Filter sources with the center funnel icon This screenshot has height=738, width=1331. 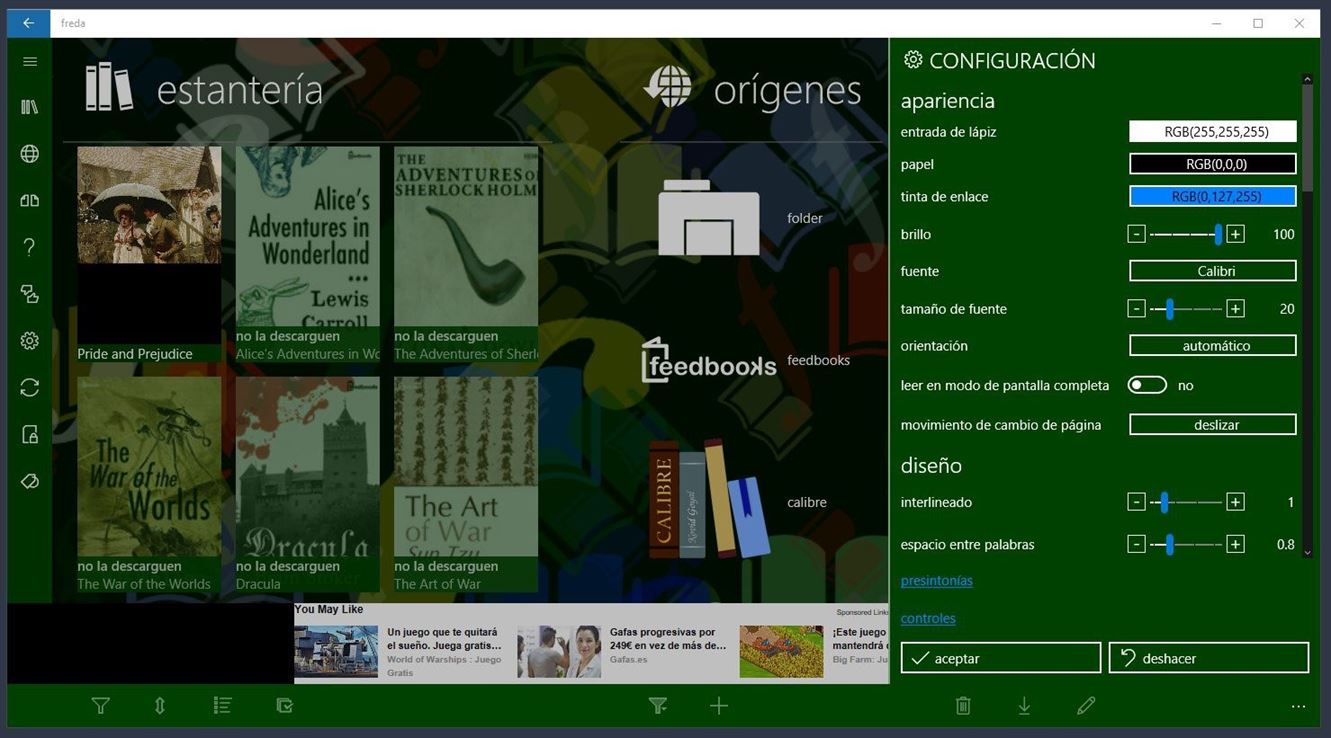coord(657,706)
